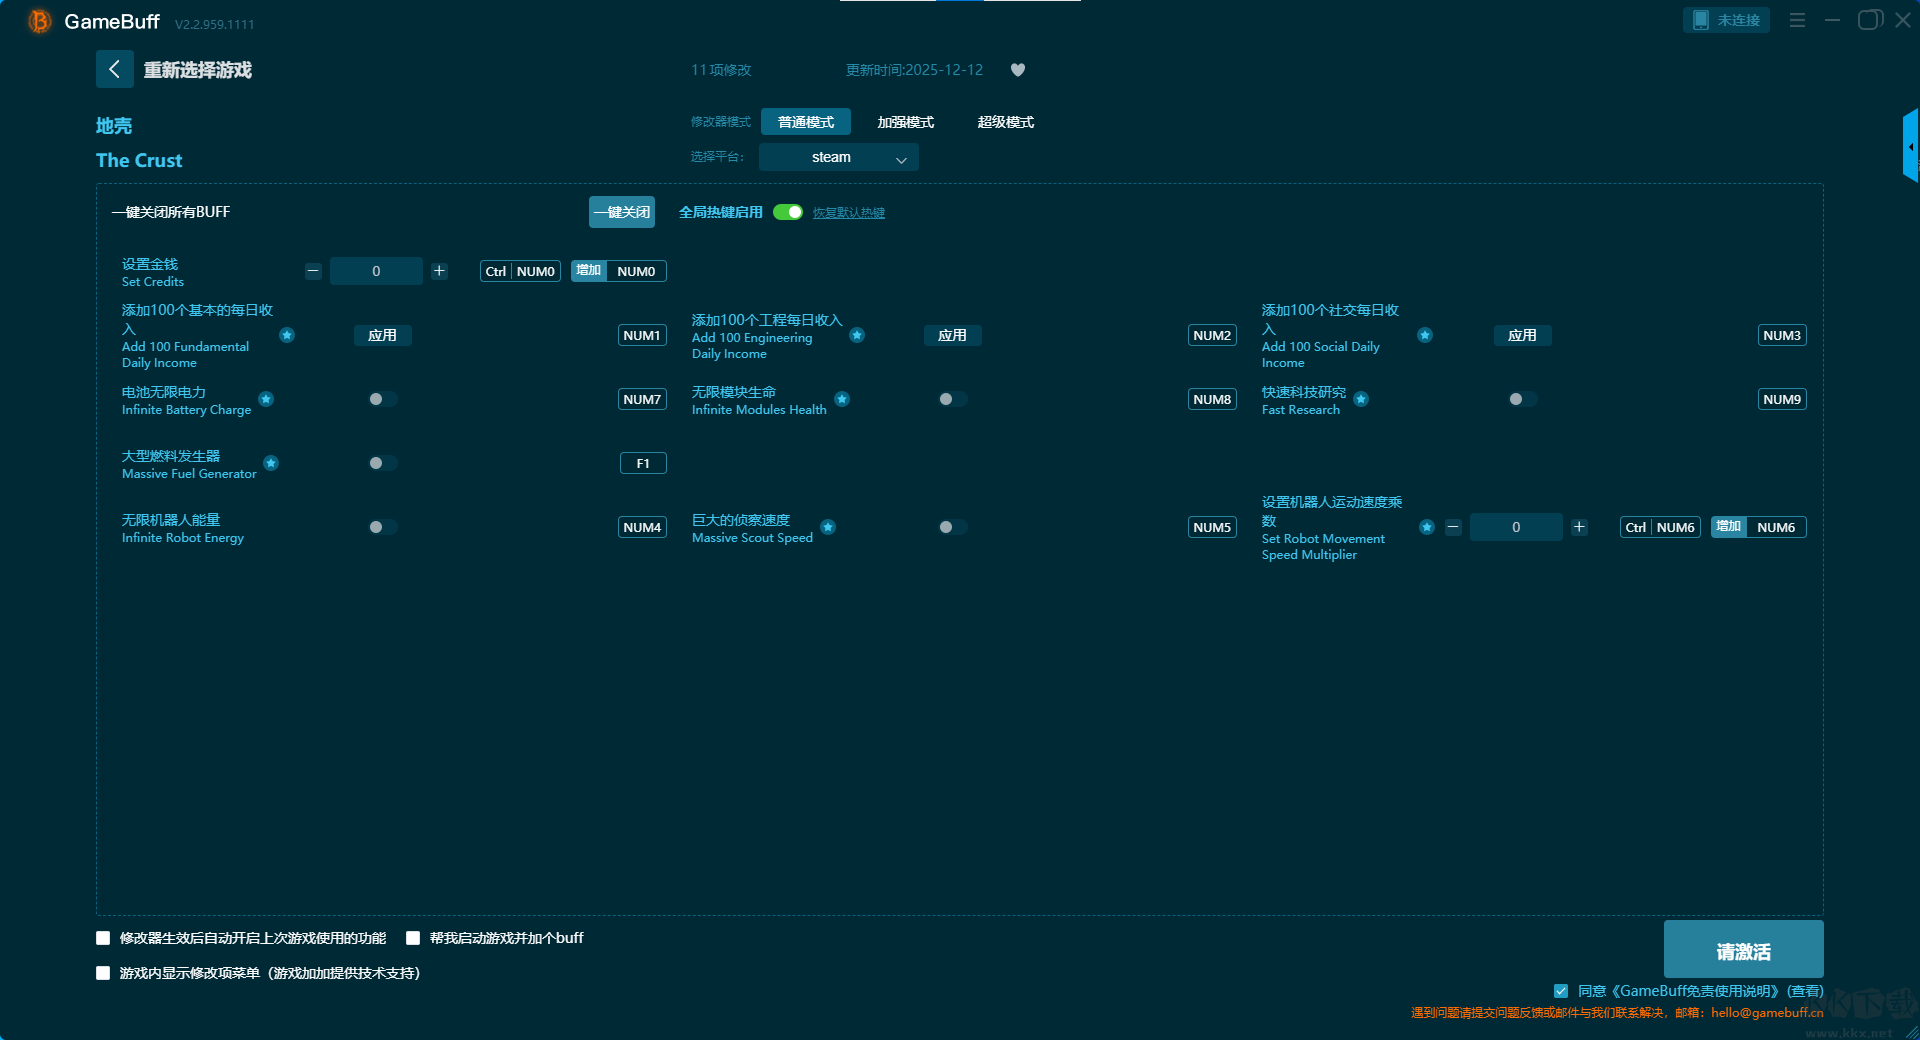Click the restore default hotkeys link

point(848,213)
